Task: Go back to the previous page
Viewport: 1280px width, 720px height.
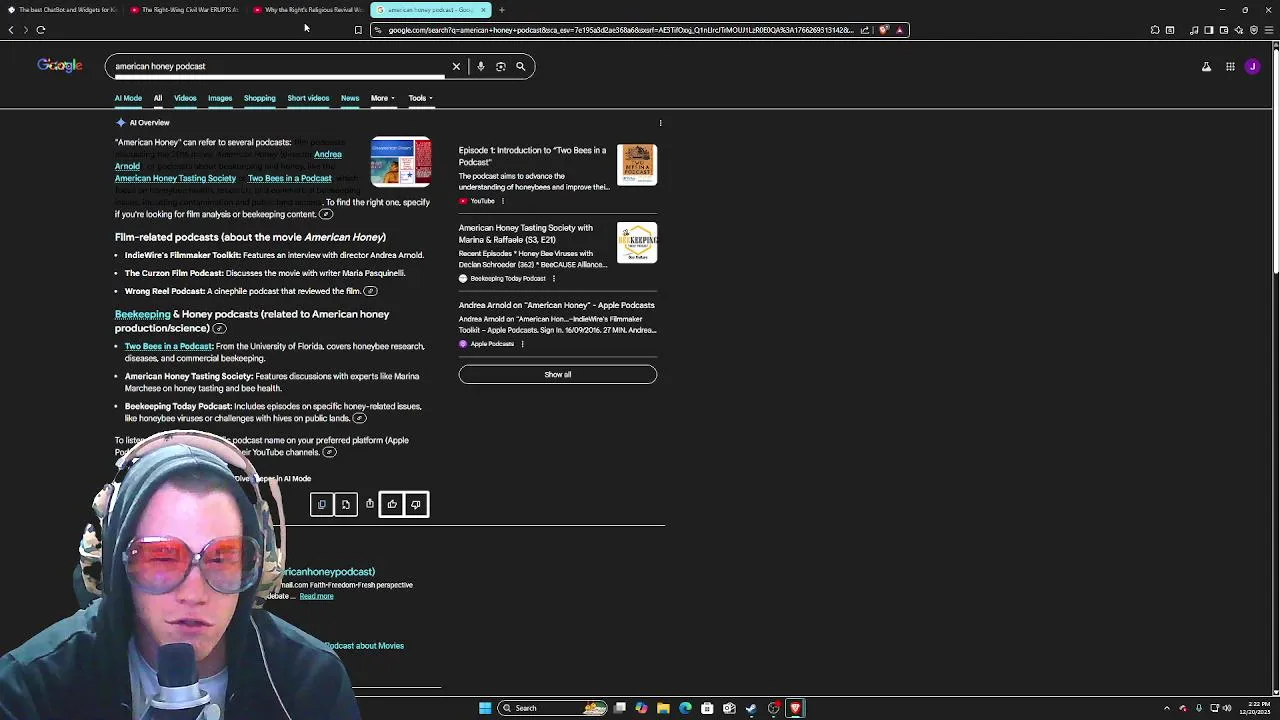Action: 11,30
